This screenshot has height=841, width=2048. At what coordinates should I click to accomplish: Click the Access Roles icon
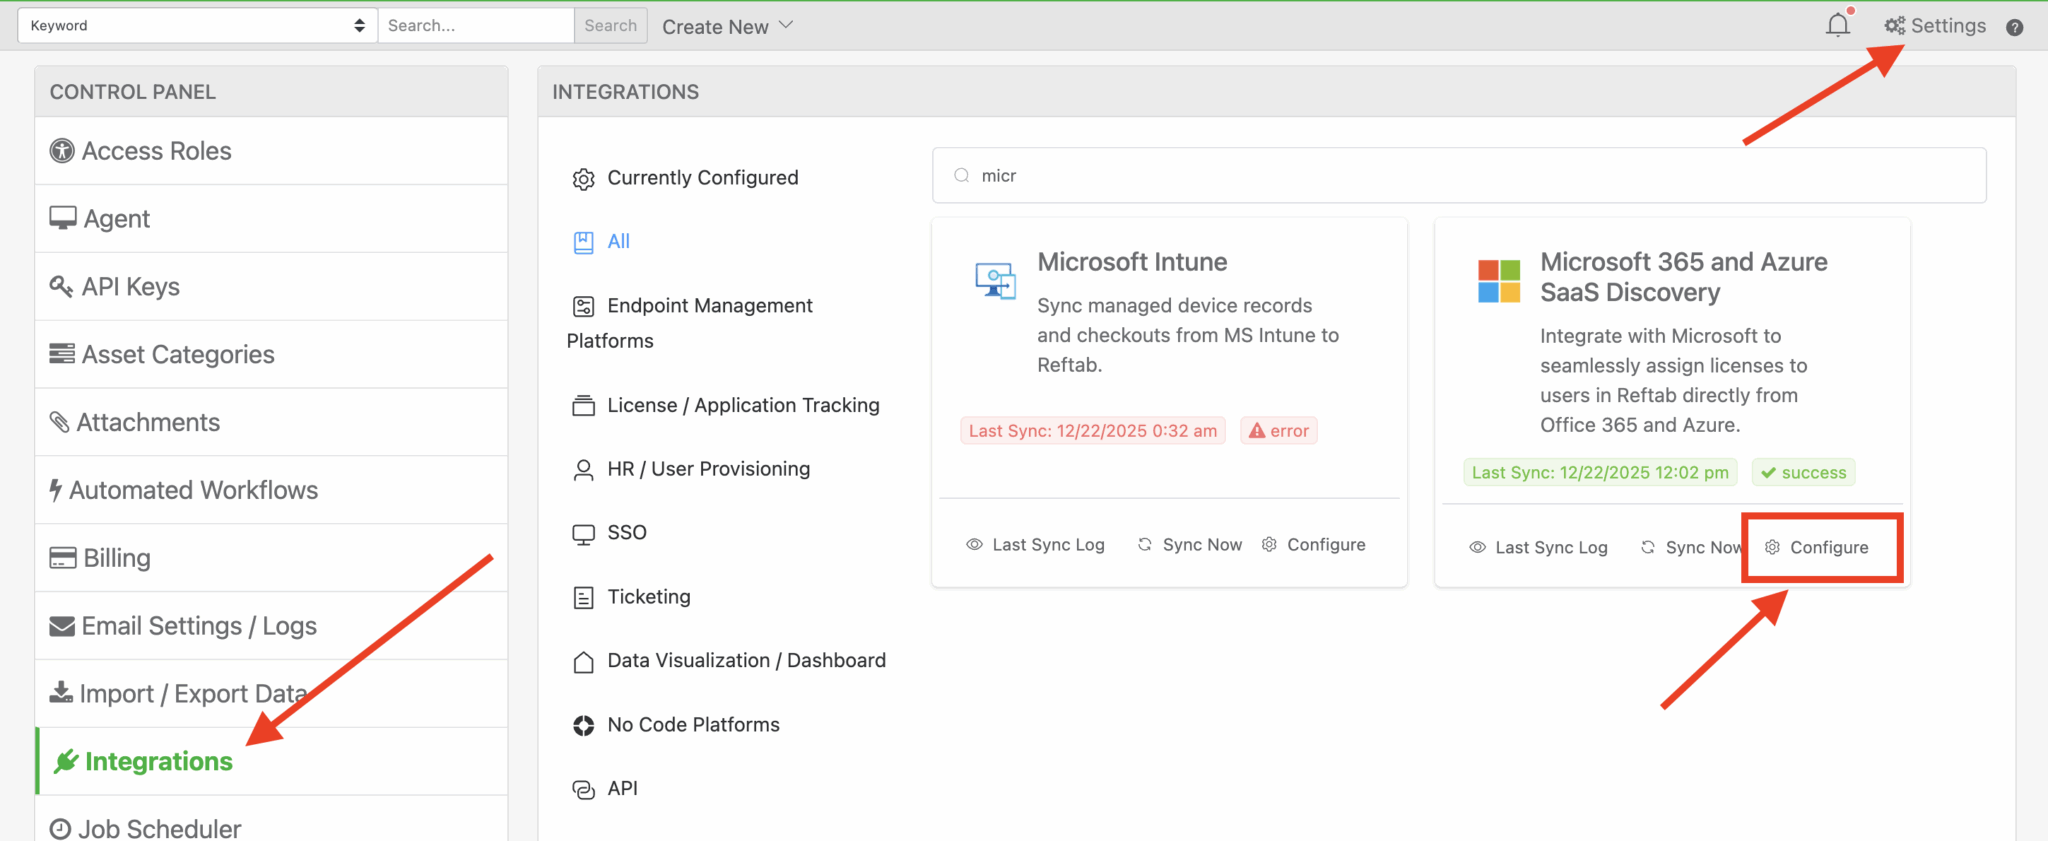pyautogui.click(x=62, y=151)
